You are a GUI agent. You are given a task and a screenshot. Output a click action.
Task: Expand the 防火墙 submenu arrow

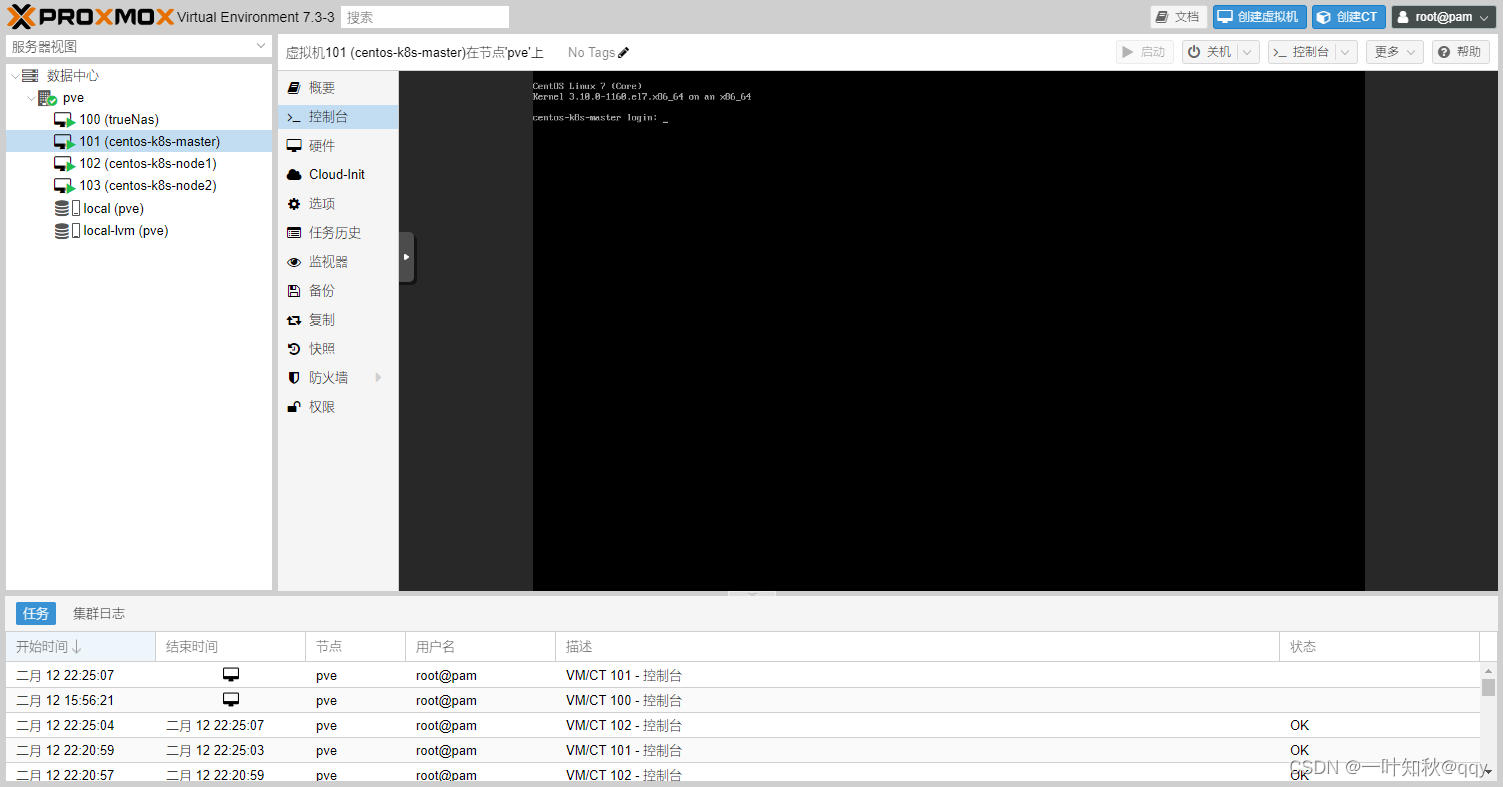tap(378, 378)
